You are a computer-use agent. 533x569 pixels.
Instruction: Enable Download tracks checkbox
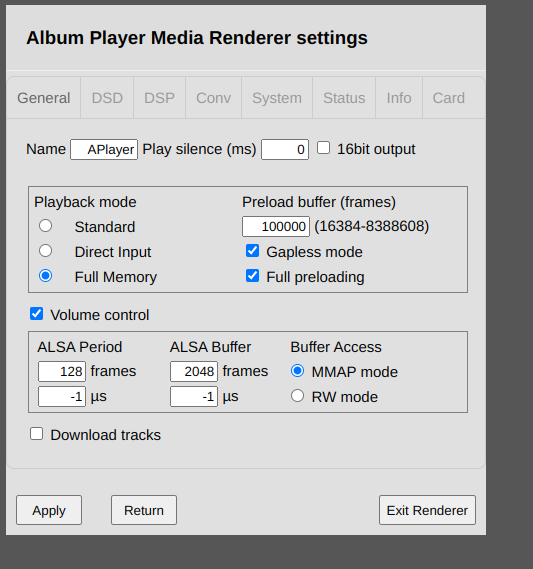(36, 434)
